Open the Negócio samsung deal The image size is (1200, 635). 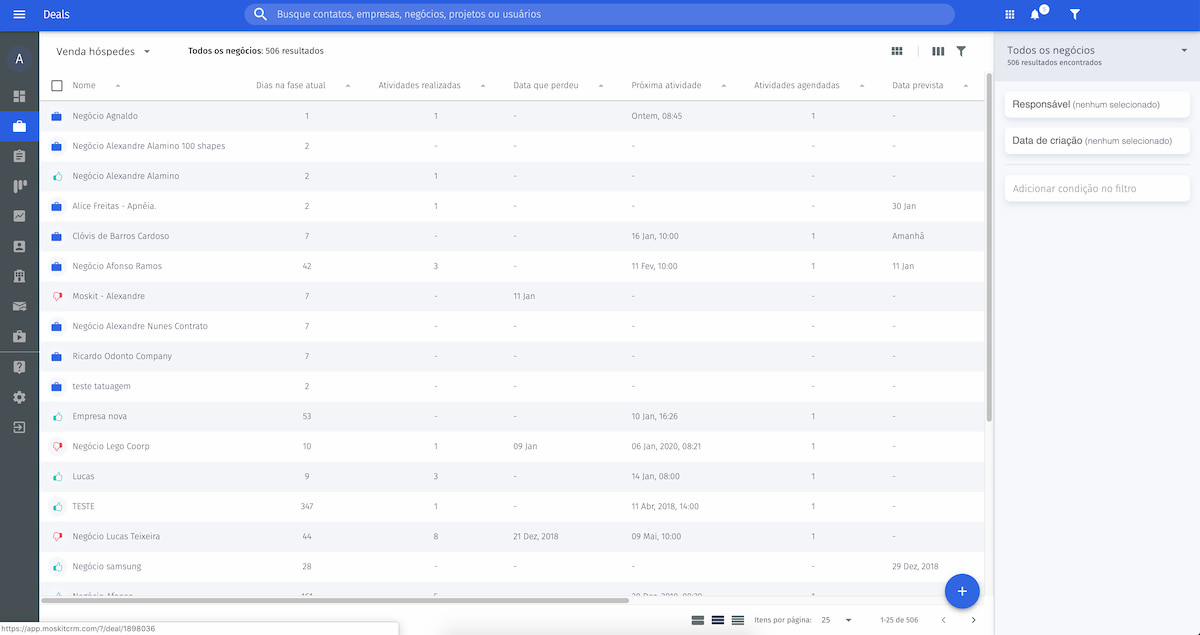point(107,566)
